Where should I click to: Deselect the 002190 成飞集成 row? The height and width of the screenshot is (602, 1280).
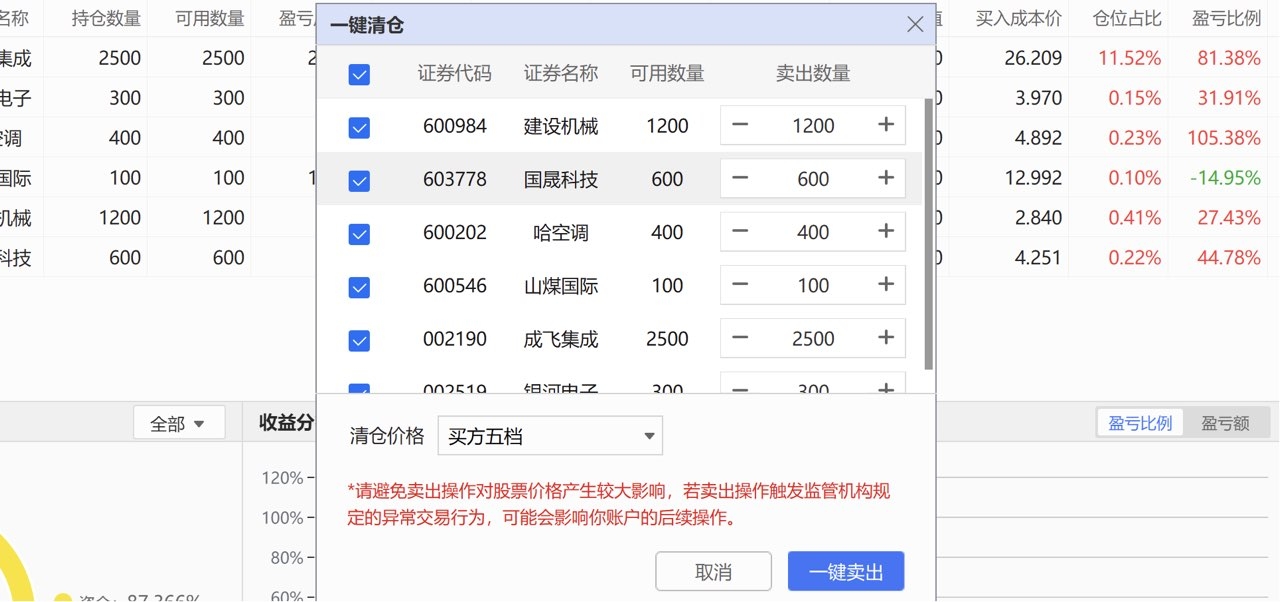359,340
